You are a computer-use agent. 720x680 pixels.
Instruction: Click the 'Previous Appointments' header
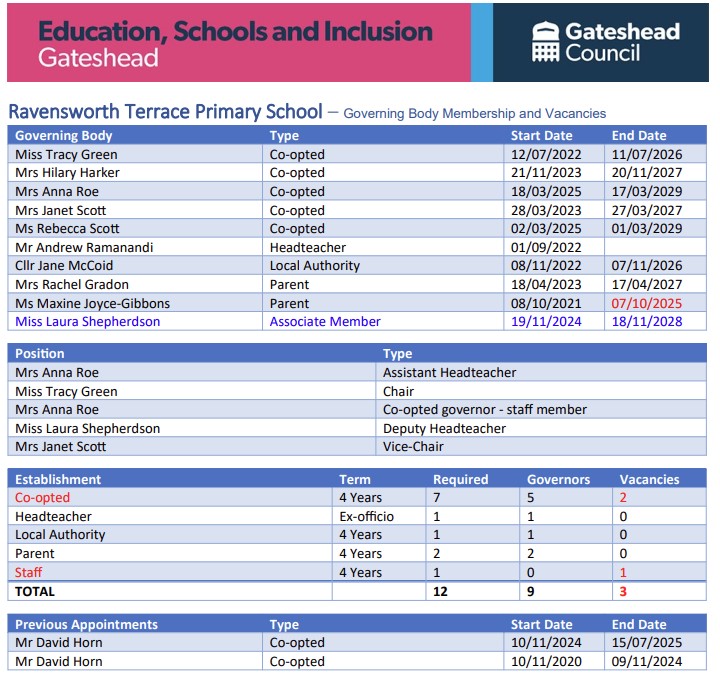[x=86, y=624]
